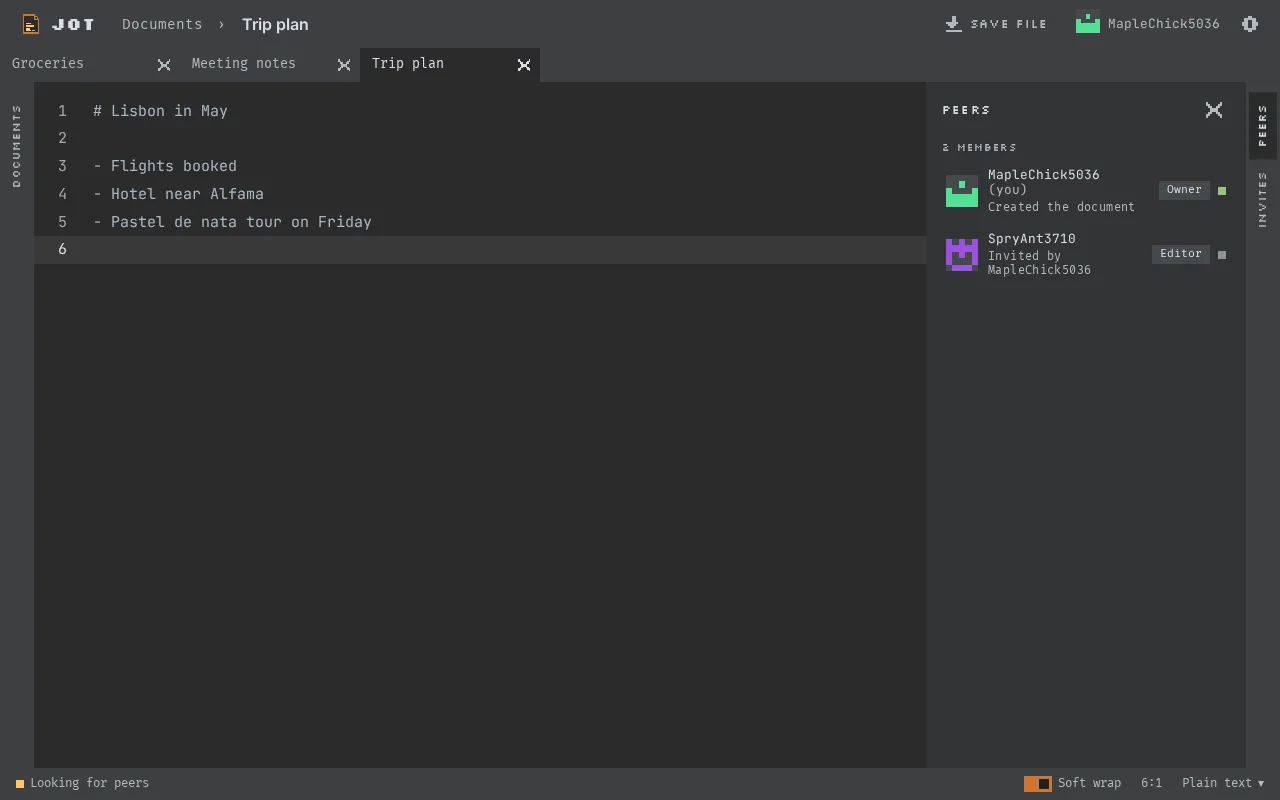Screen dimensions: 1280x800
Task: Click the "- Hotel near Alfama" line
Action: click(x=178, y=194)
